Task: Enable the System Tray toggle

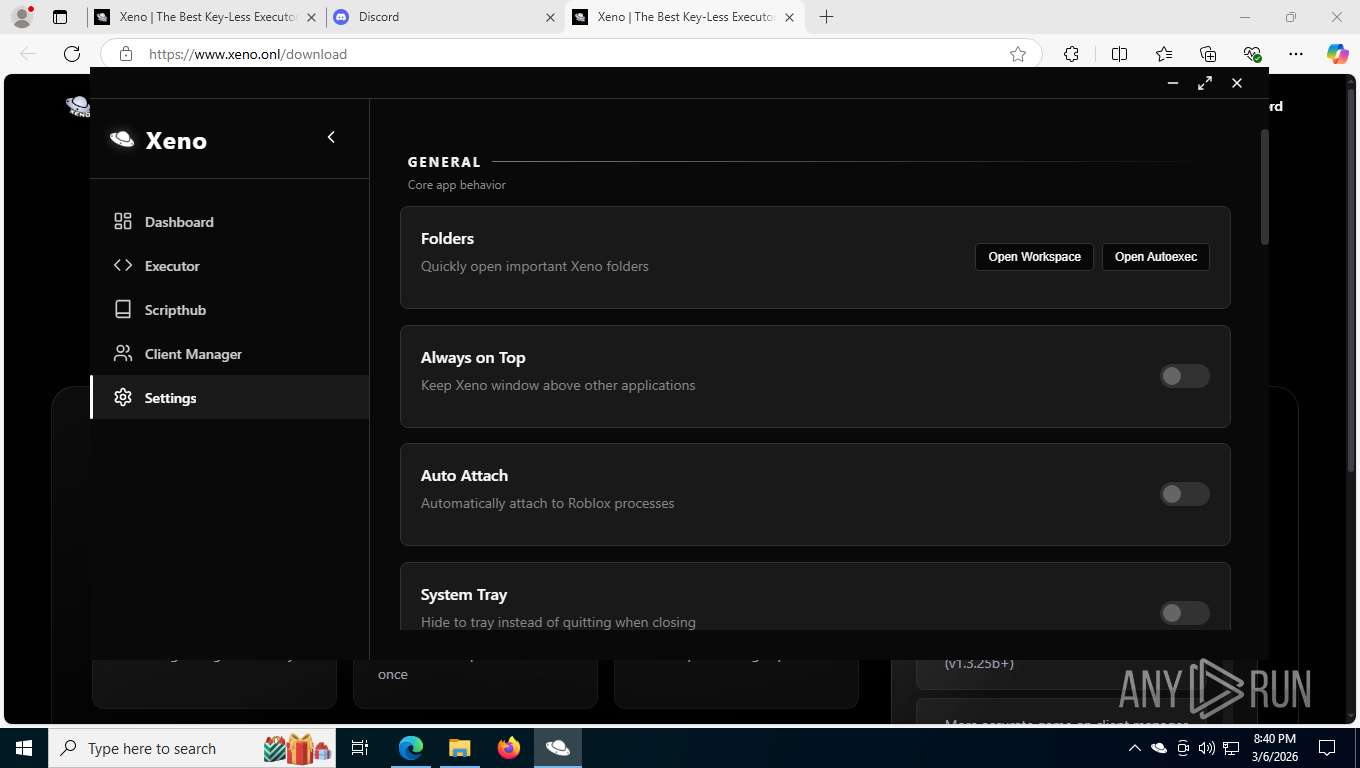Action: click(1185, 613)
